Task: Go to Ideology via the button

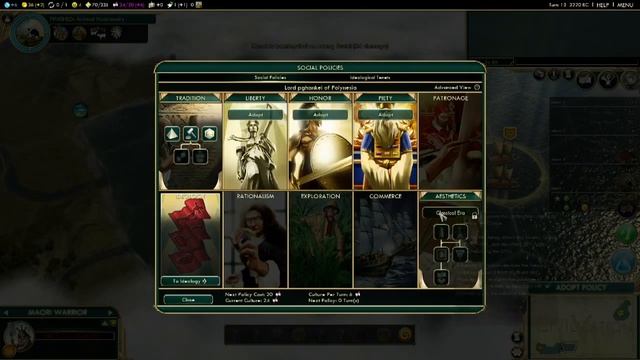Action: pyautogui.click(x=190, y=281)
